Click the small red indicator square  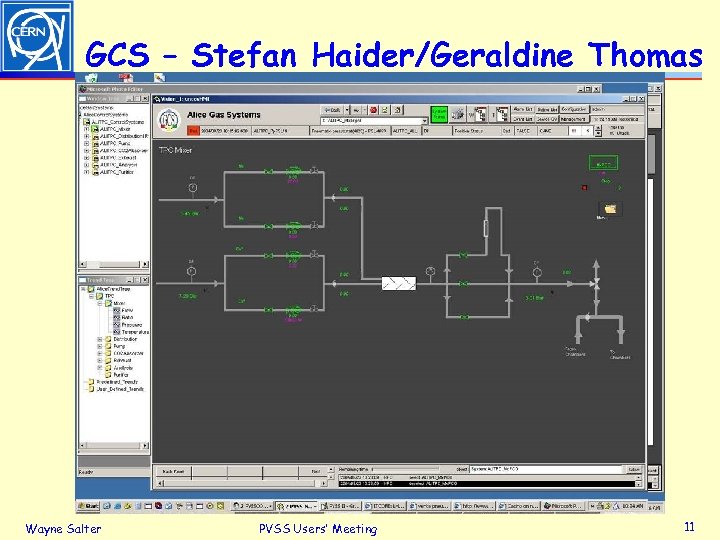[x=585, y=187]
